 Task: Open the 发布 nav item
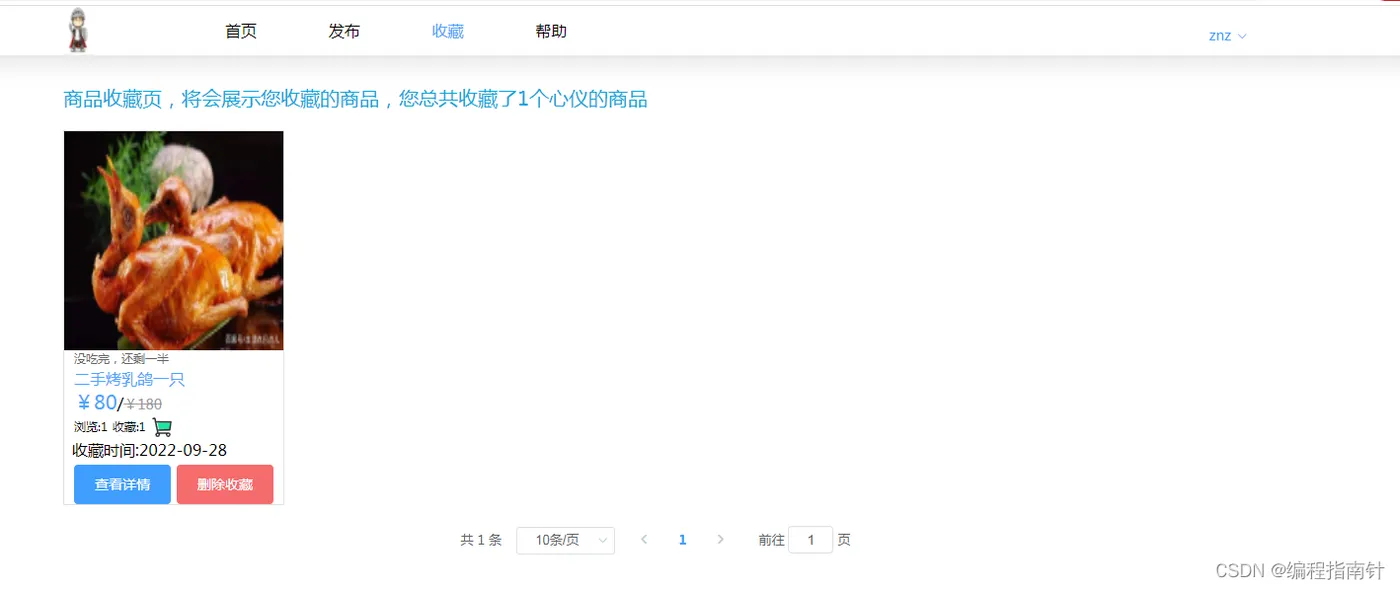[344, 31]
